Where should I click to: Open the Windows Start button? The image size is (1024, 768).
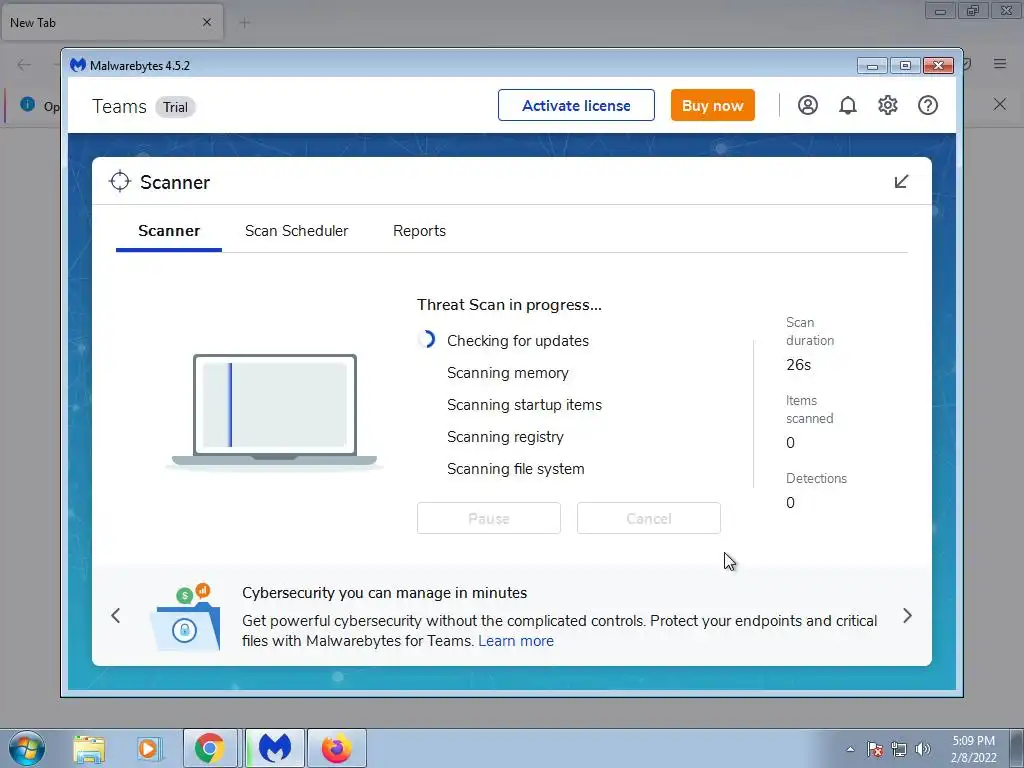click(x=27, y=748)
